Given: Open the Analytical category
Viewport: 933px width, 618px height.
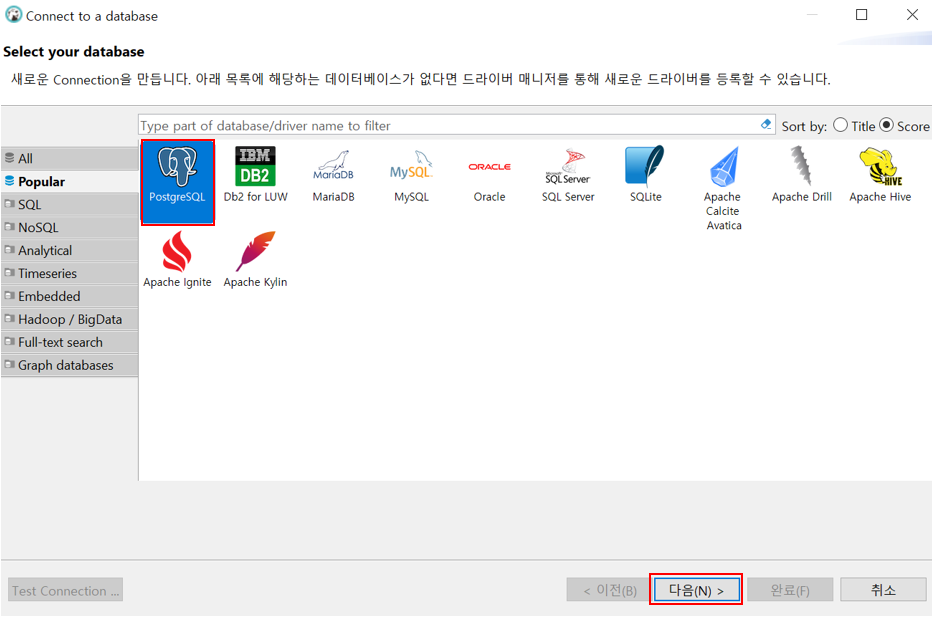Looking at the screenshot, I should coord(70,250).
